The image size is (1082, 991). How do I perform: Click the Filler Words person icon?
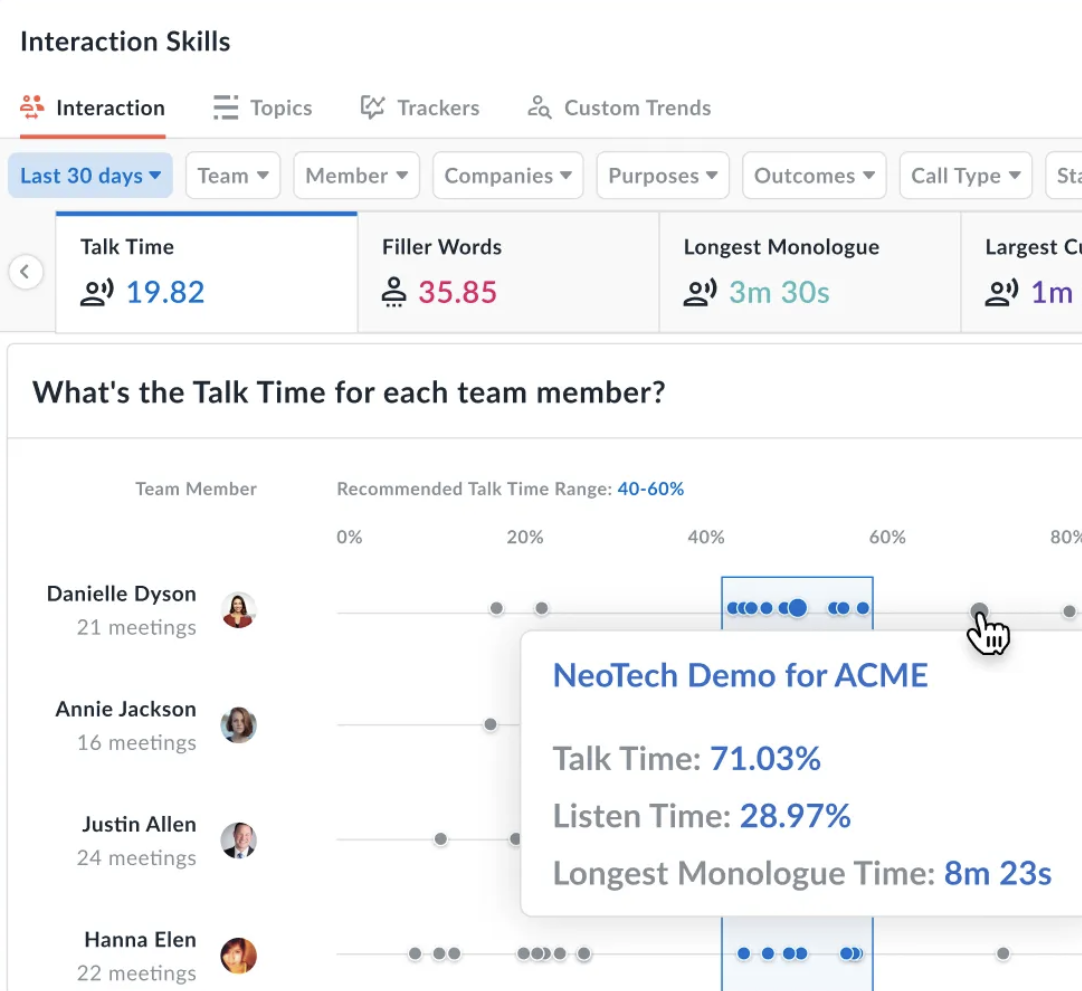pyautogui.click(x=394, y=293)
